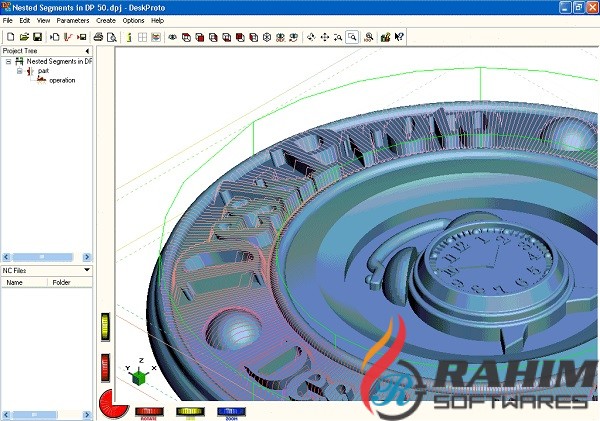Click the Name column header in NC Files
The height and width of the screenshot is (421, 600).
(24, 282)
